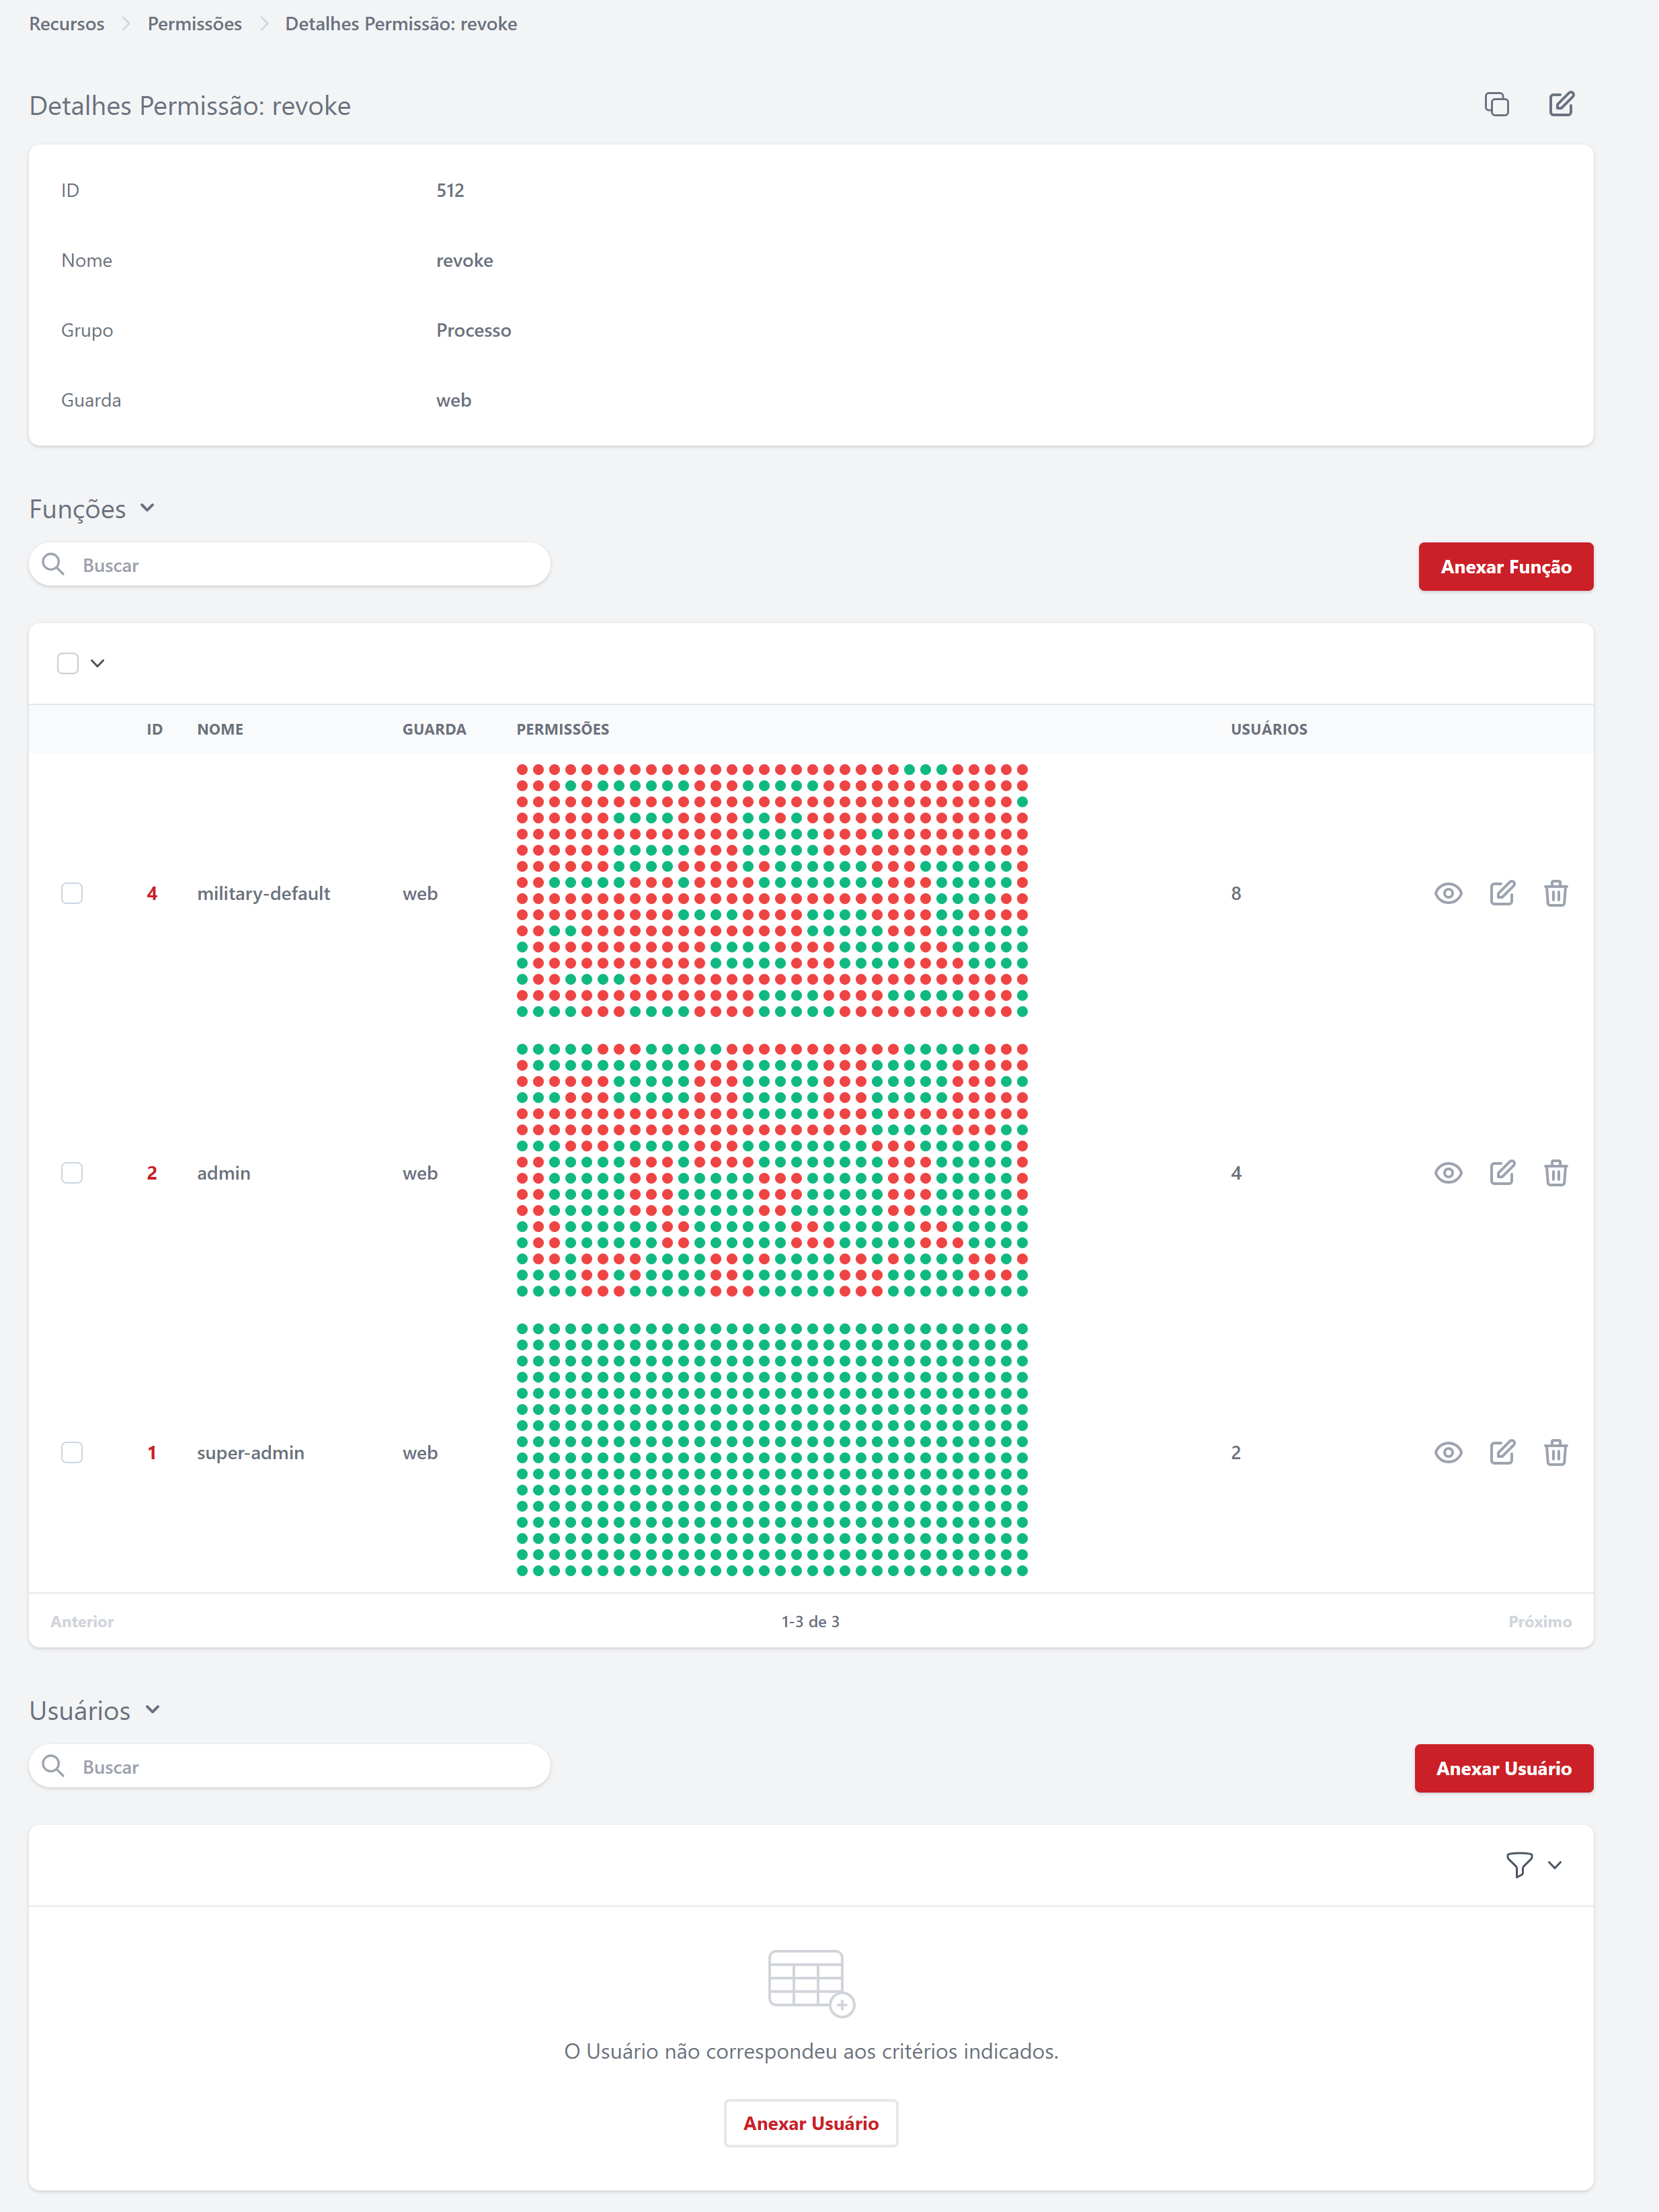The width and height of the screenshot is (1659, 2212).
Task: Navigate to Permissões breadcrumb
Action: point(194,24)
